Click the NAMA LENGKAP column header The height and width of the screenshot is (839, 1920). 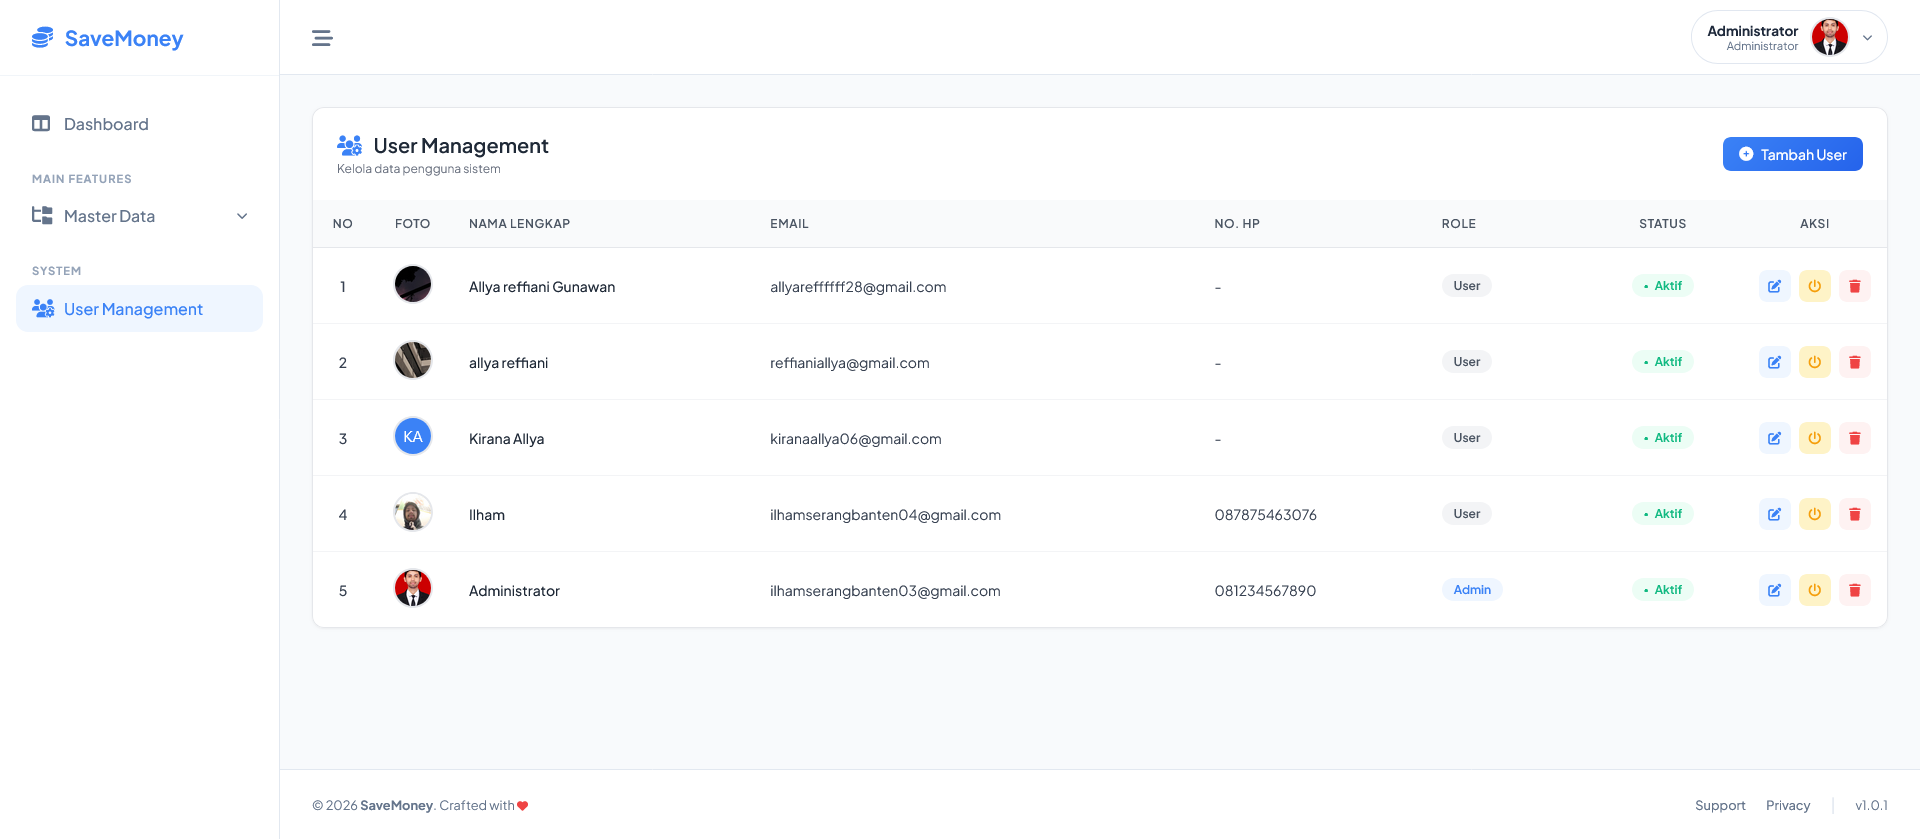[520, 224]
